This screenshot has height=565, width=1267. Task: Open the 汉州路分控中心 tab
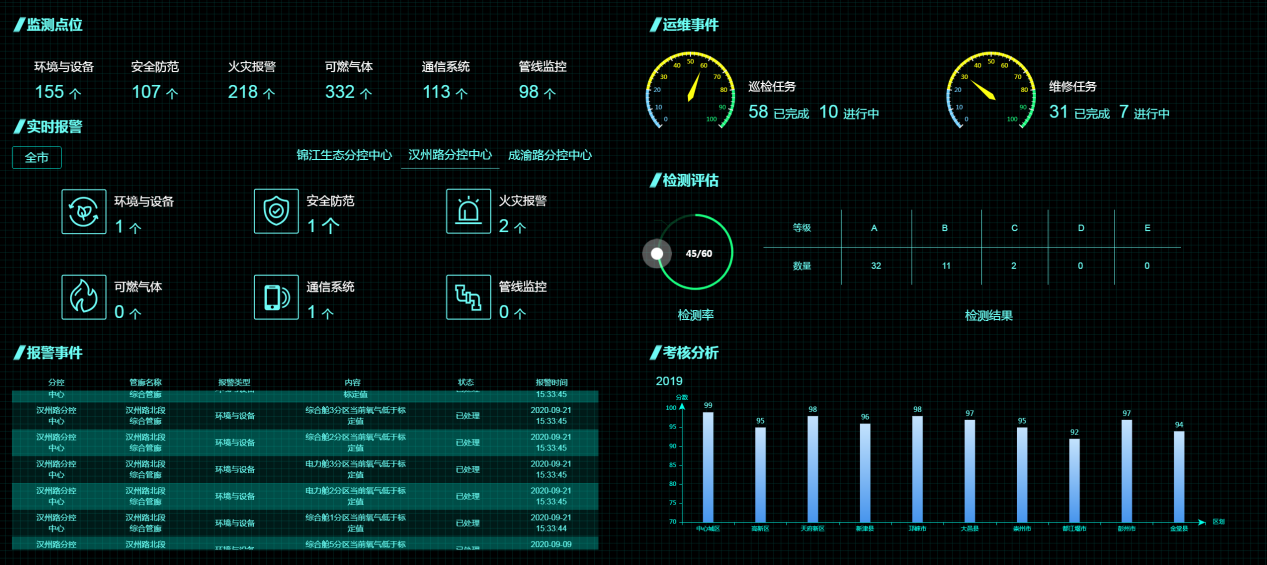450,156
